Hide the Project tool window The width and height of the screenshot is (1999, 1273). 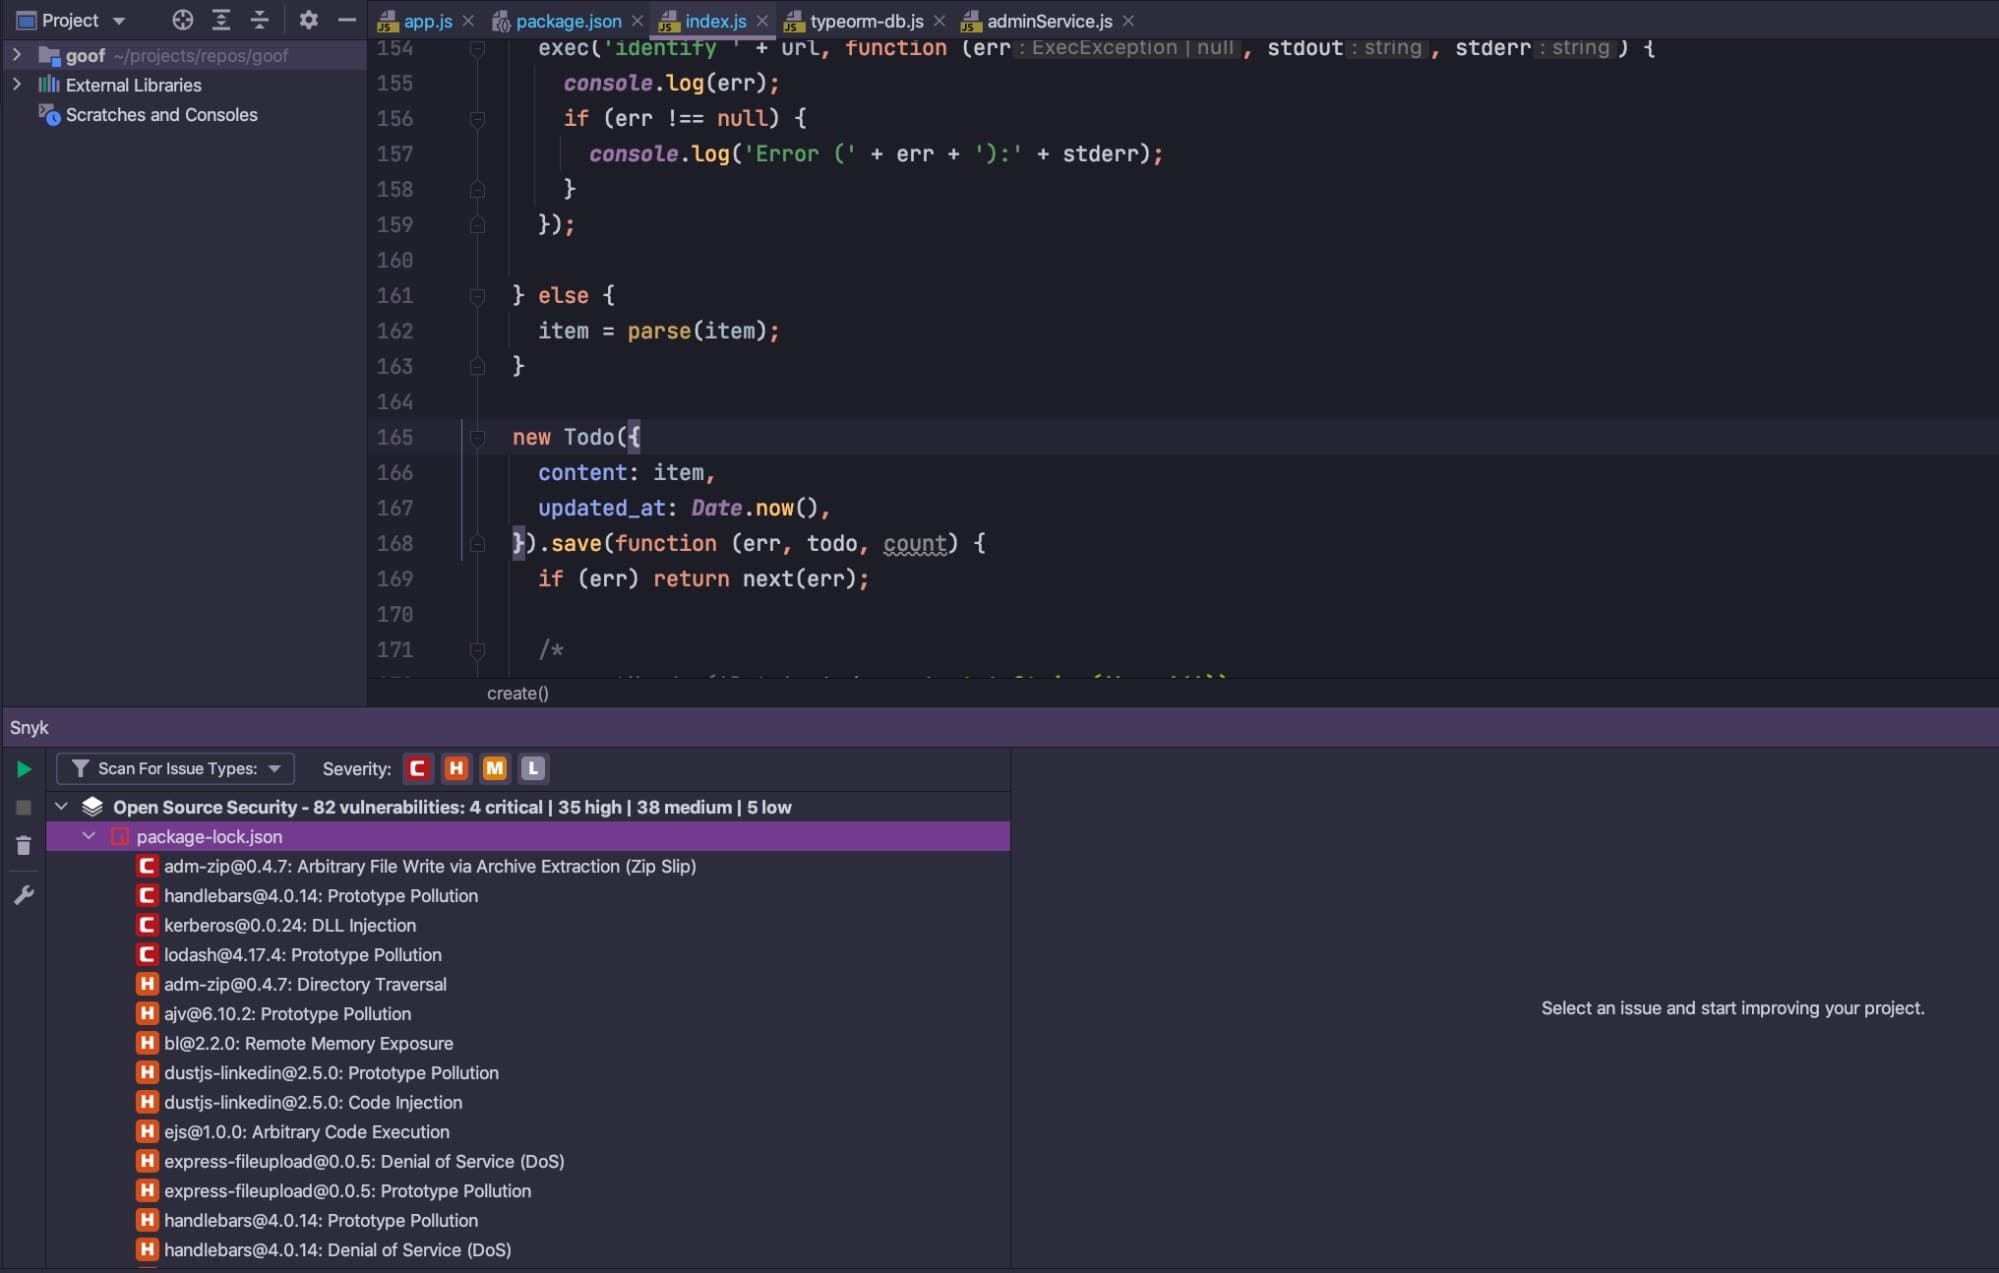[x=346, y=20]
